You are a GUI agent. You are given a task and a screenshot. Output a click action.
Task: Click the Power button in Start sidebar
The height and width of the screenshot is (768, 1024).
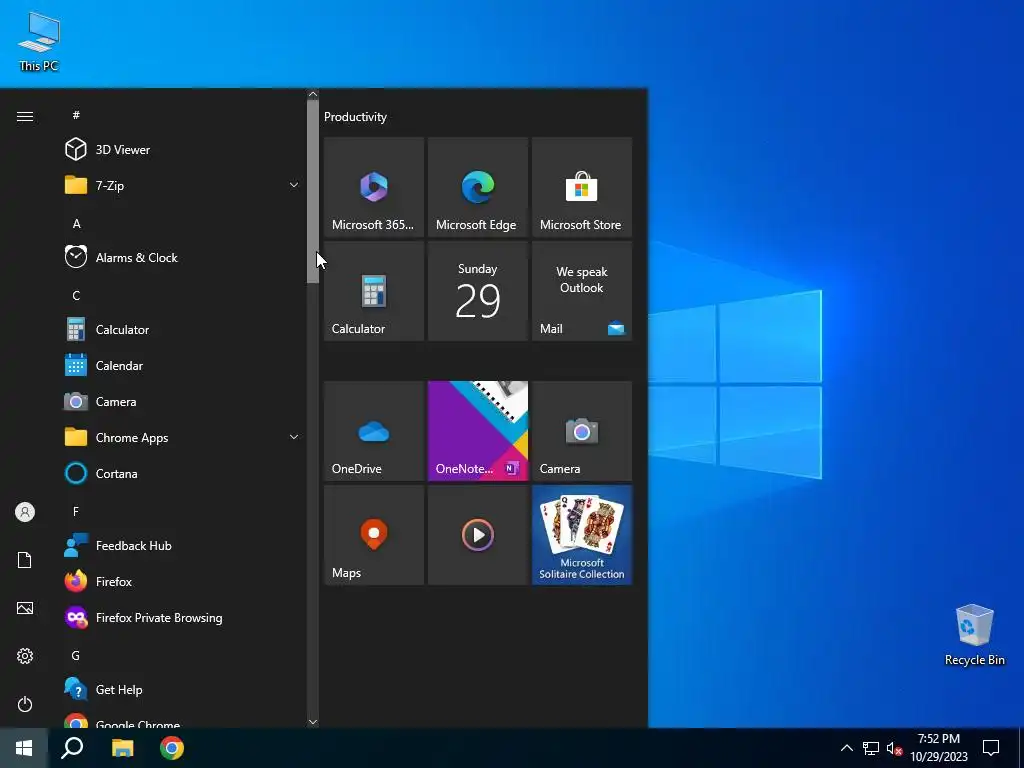point(25,704)
